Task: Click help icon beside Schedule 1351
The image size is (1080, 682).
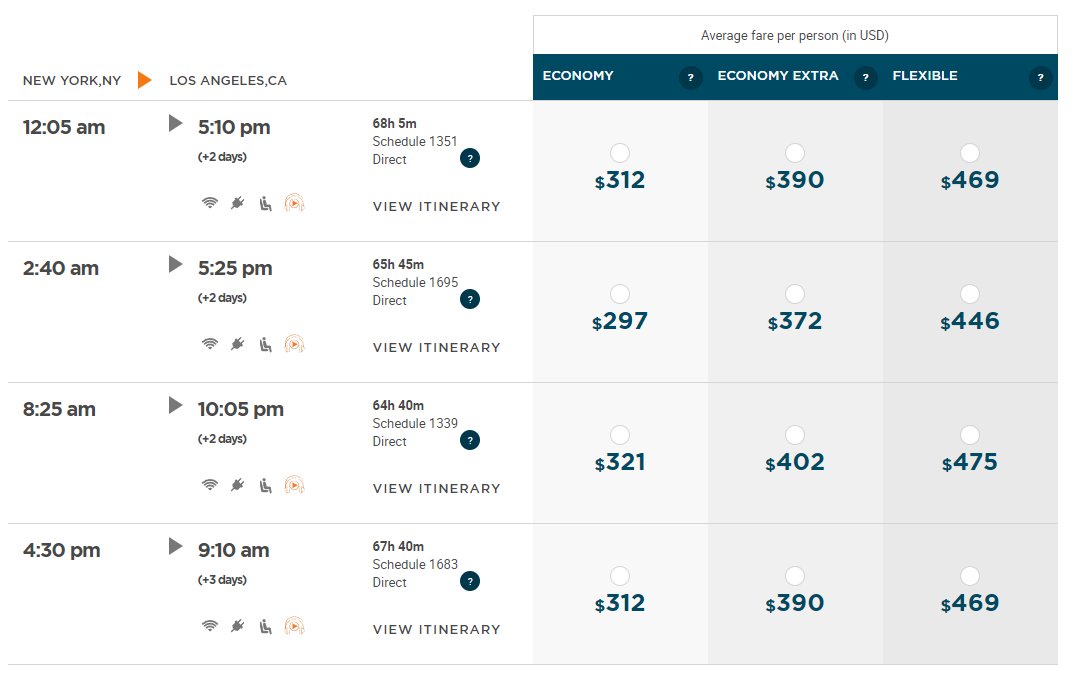Action: coord(470,158)
